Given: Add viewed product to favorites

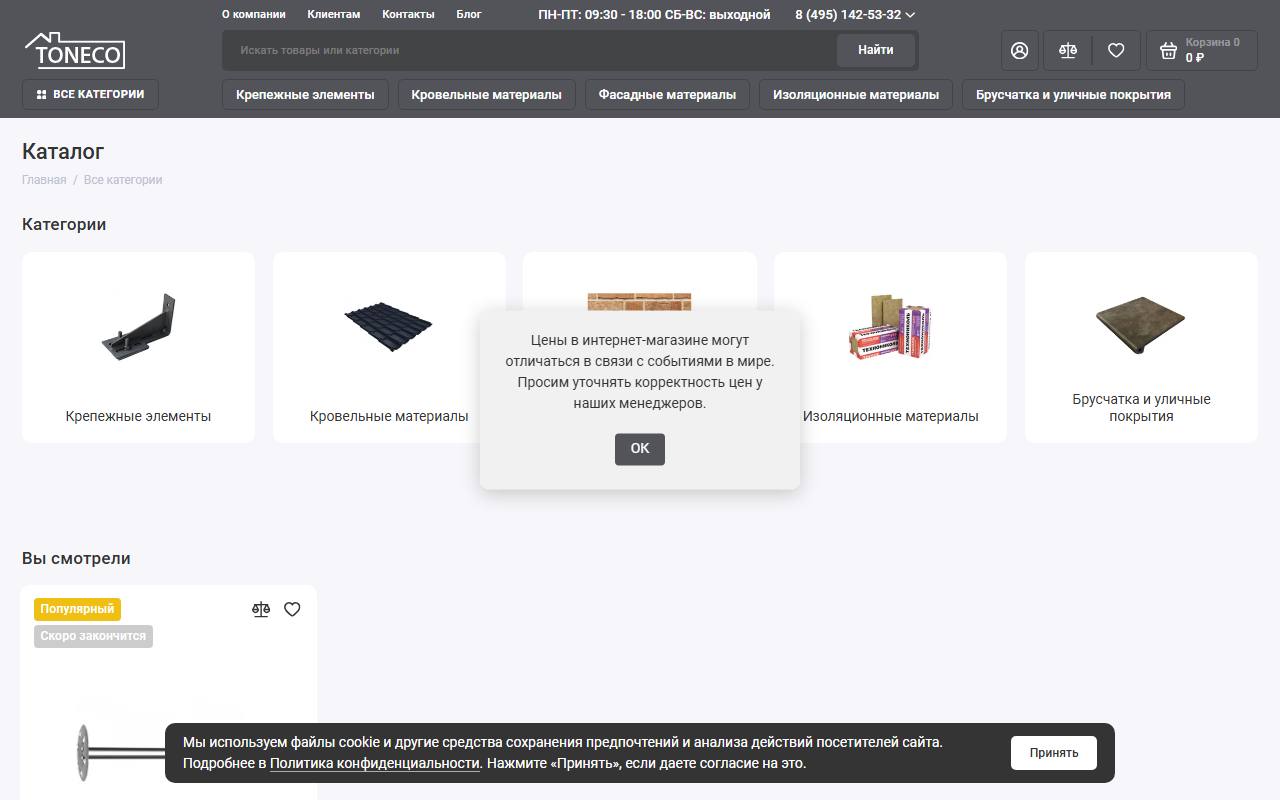Looking at the screenshot, I should pos(292,609).
